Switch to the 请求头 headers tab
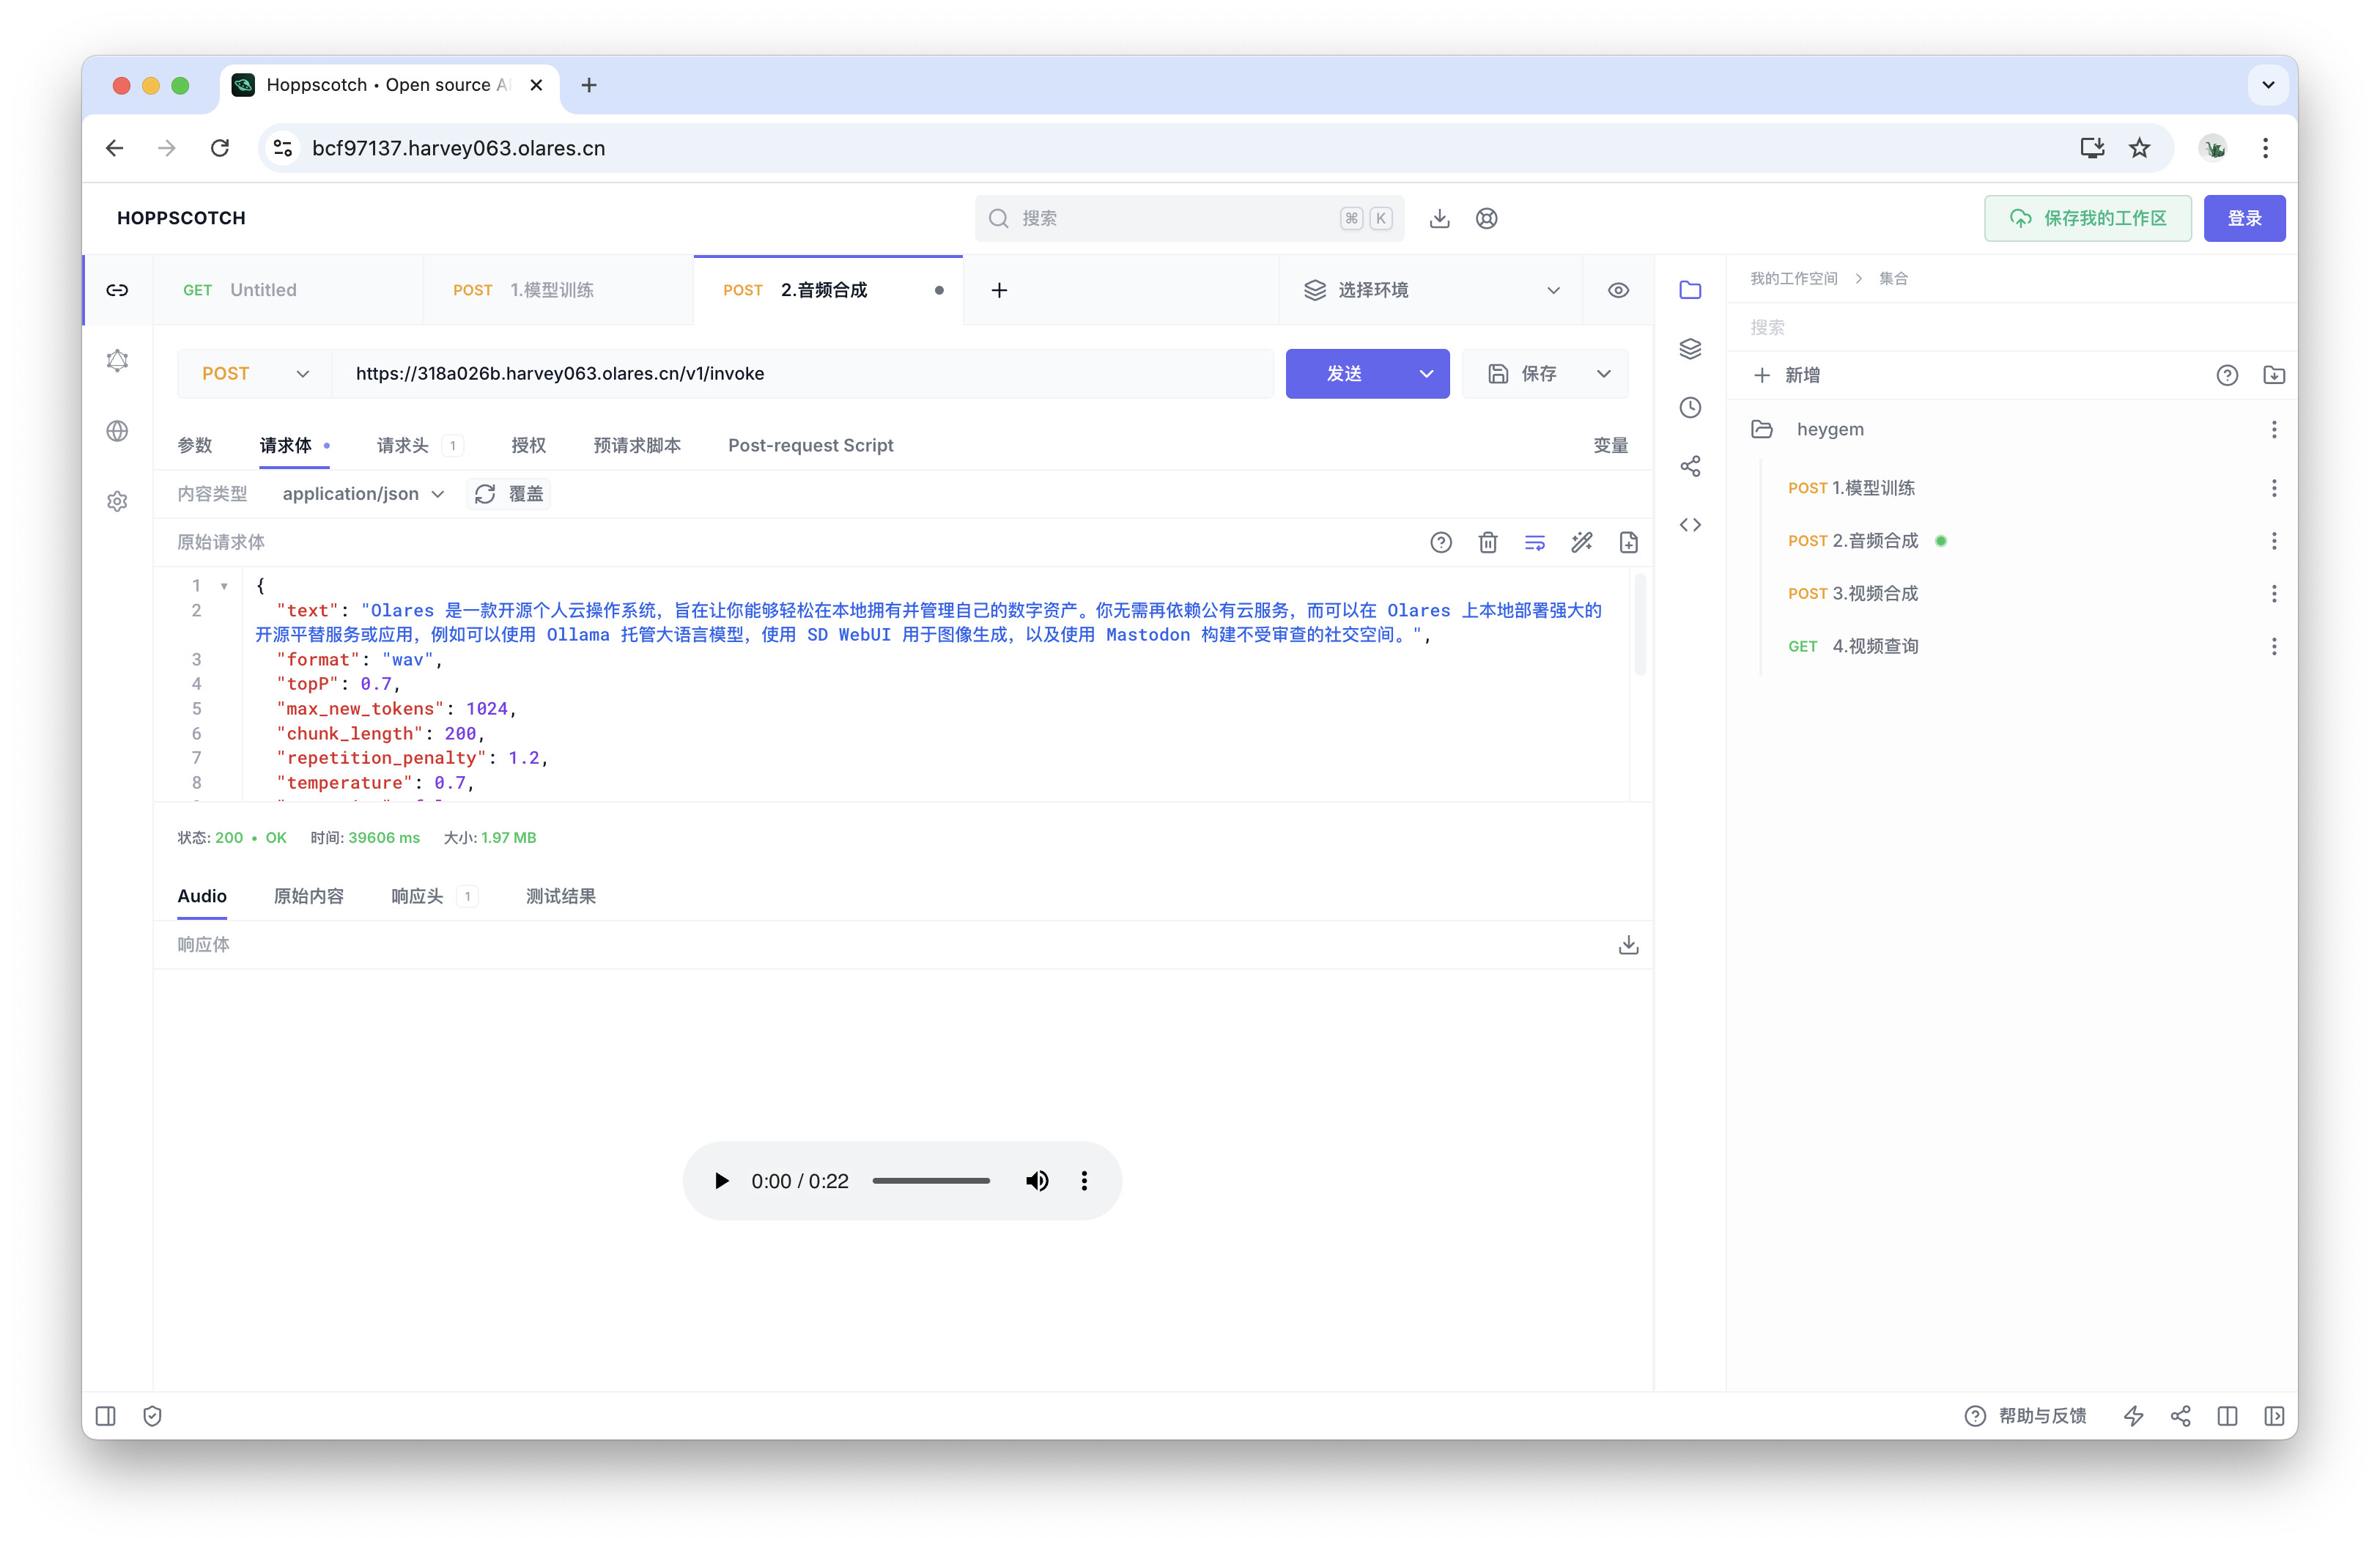2380x1548 pixels. (x=402, y=445)
